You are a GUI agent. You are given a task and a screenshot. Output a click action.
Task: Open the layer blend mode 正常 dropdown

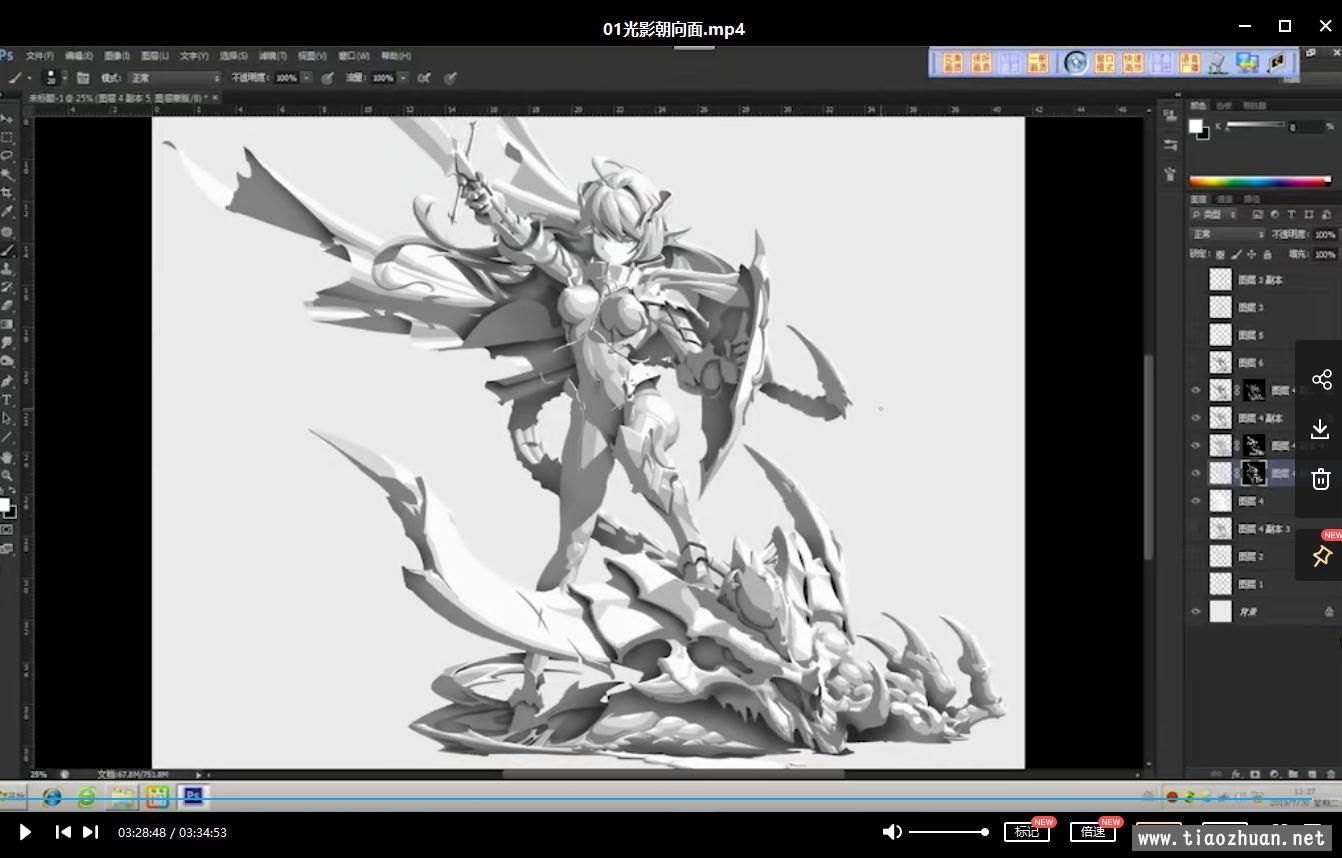click(x=1227, y=234)
